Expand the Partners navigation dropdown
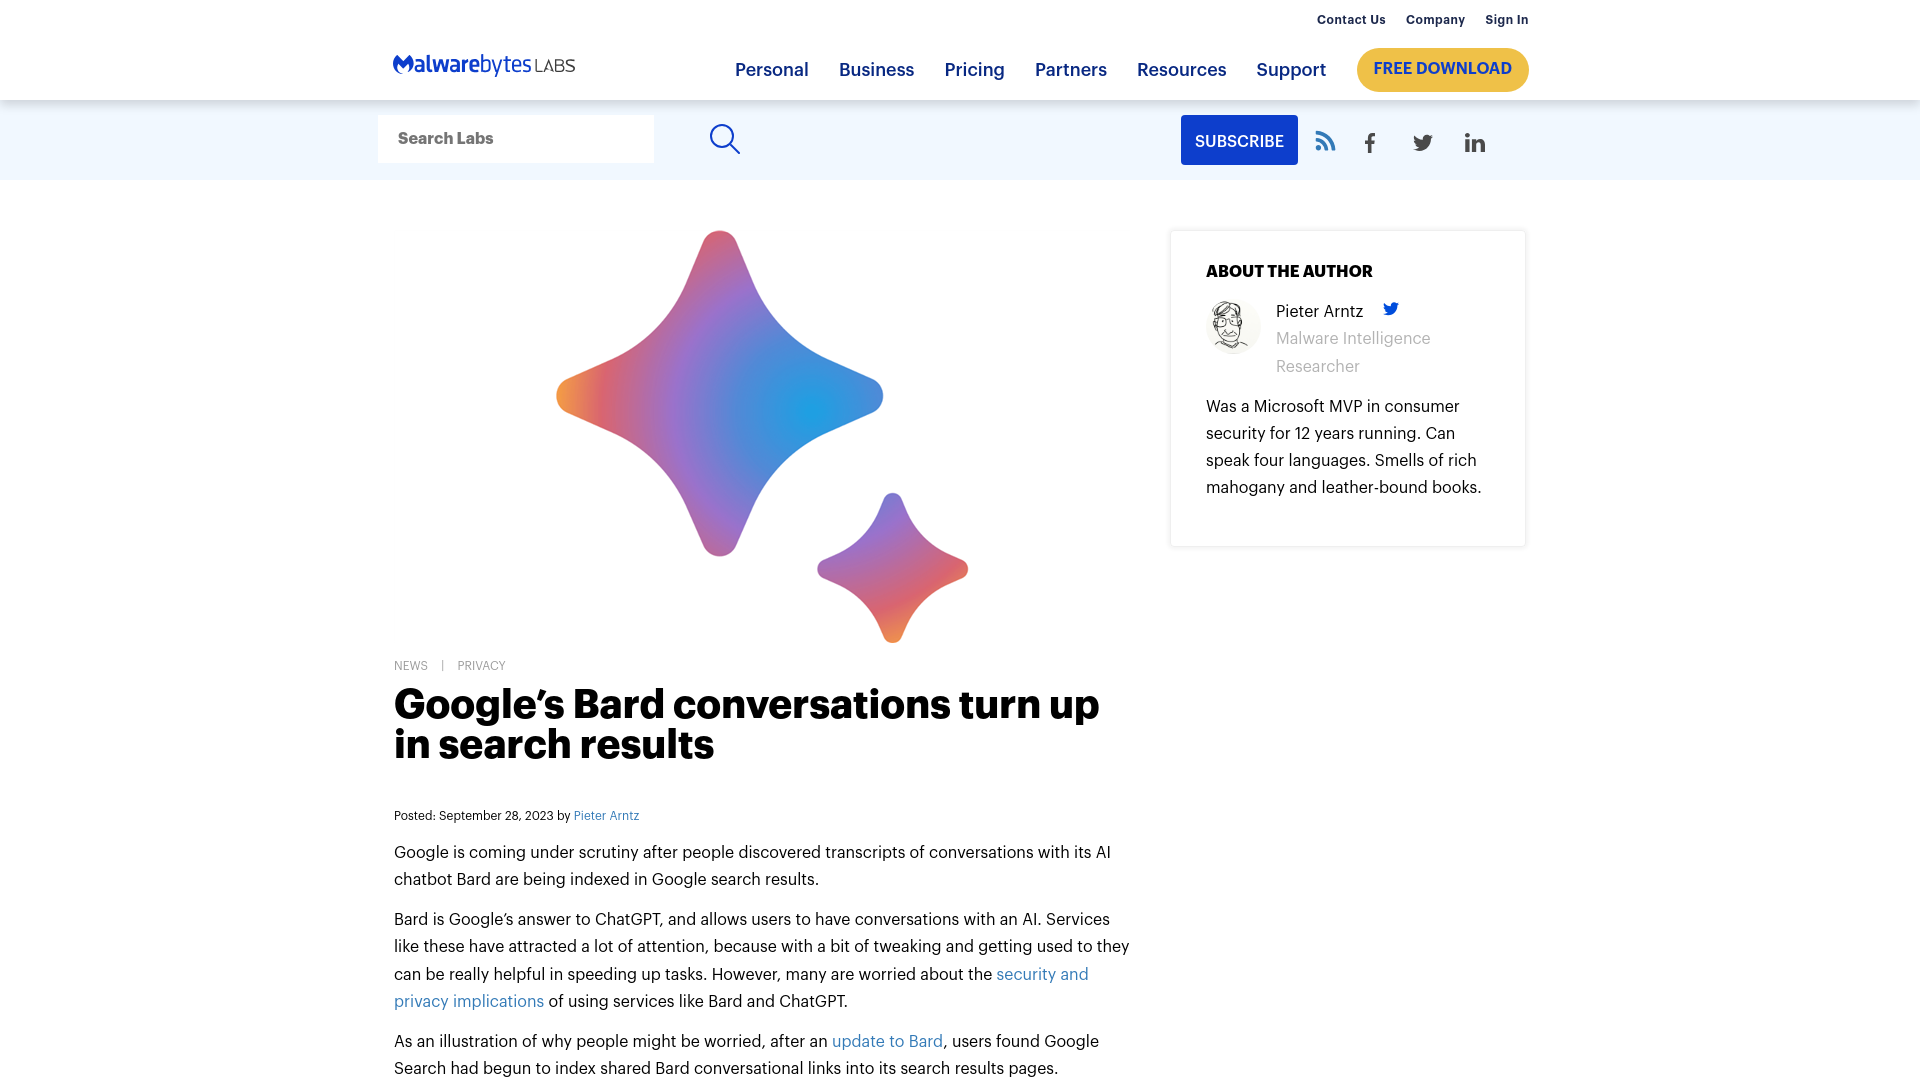The image size is (1920, 1080). tap(1071, 70)
